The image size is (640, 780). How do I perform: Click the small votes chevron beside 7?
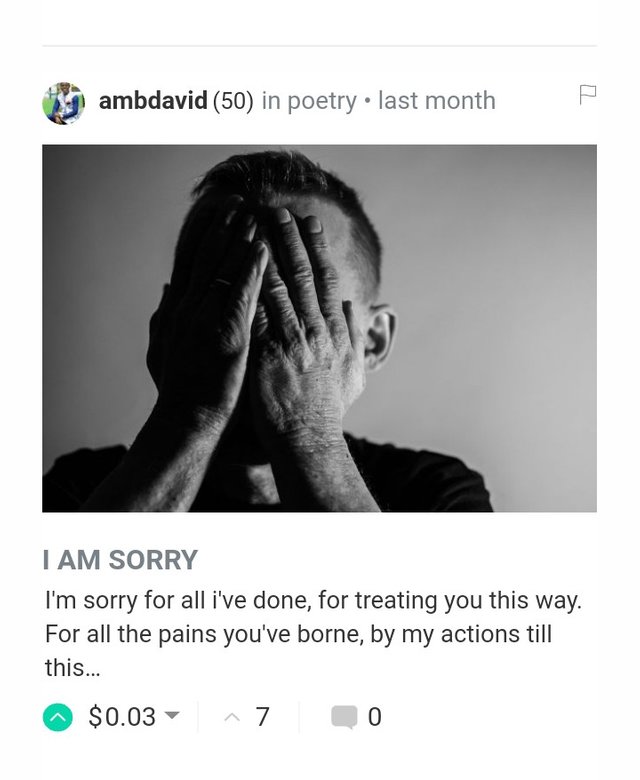[x=232, y=717]
